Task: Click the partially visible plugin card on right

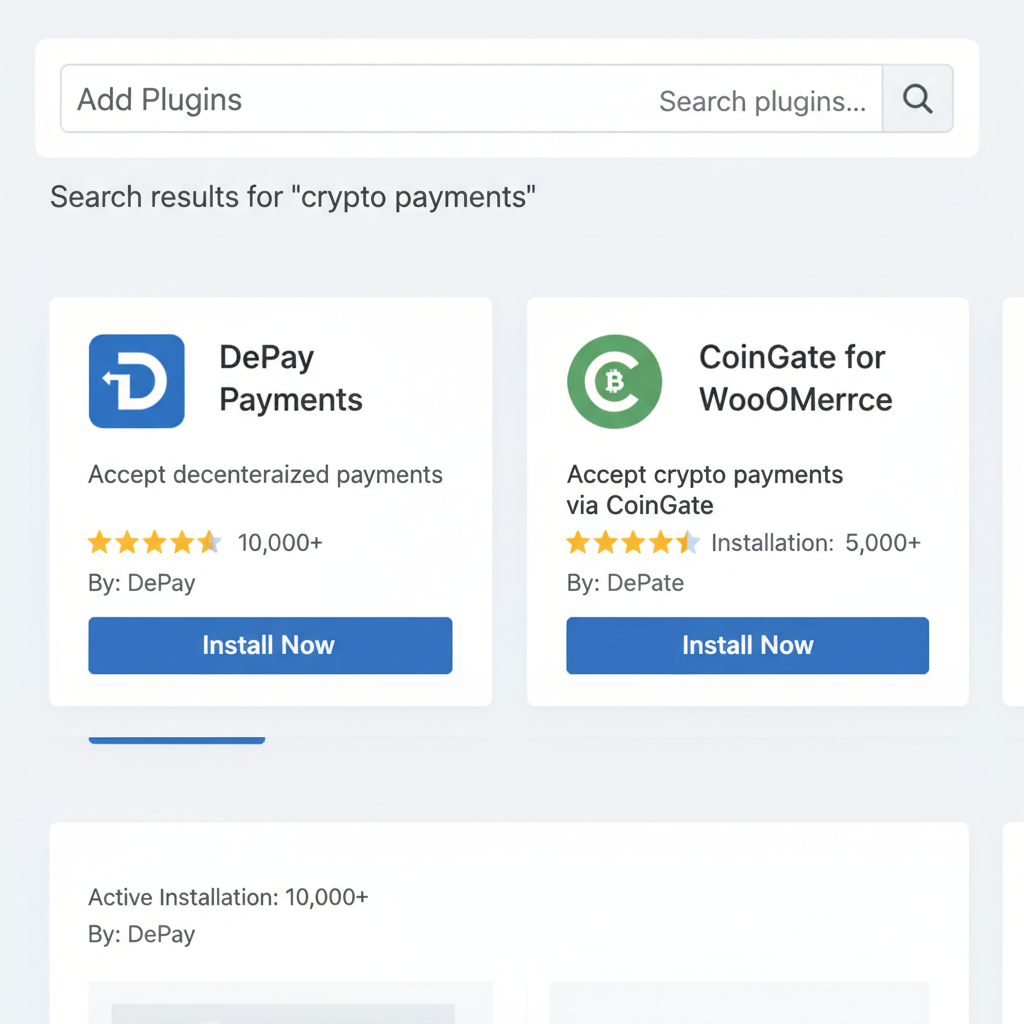Action: point(1014,500)
